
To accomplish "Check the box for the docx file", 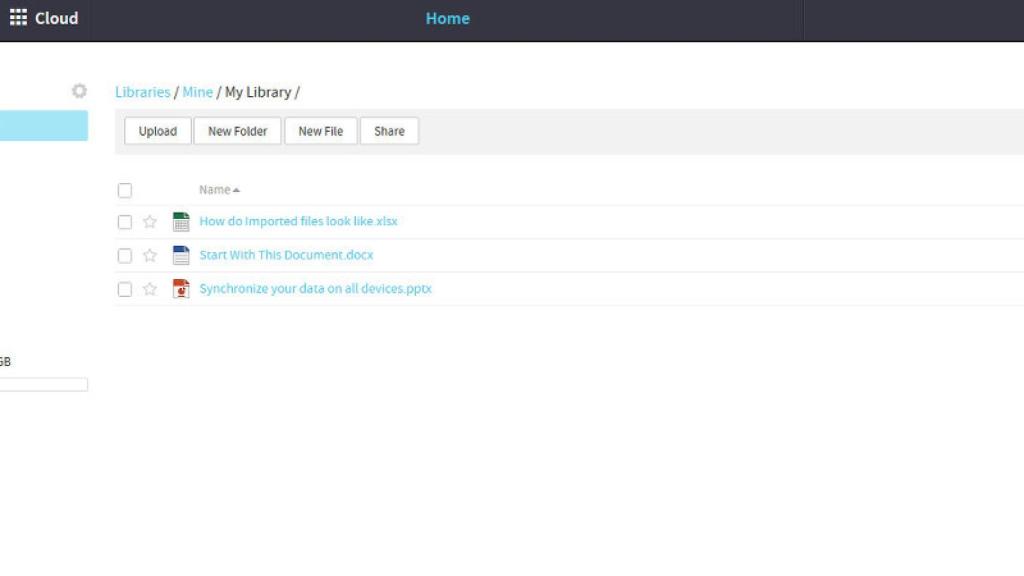I will tap(125, 256).
